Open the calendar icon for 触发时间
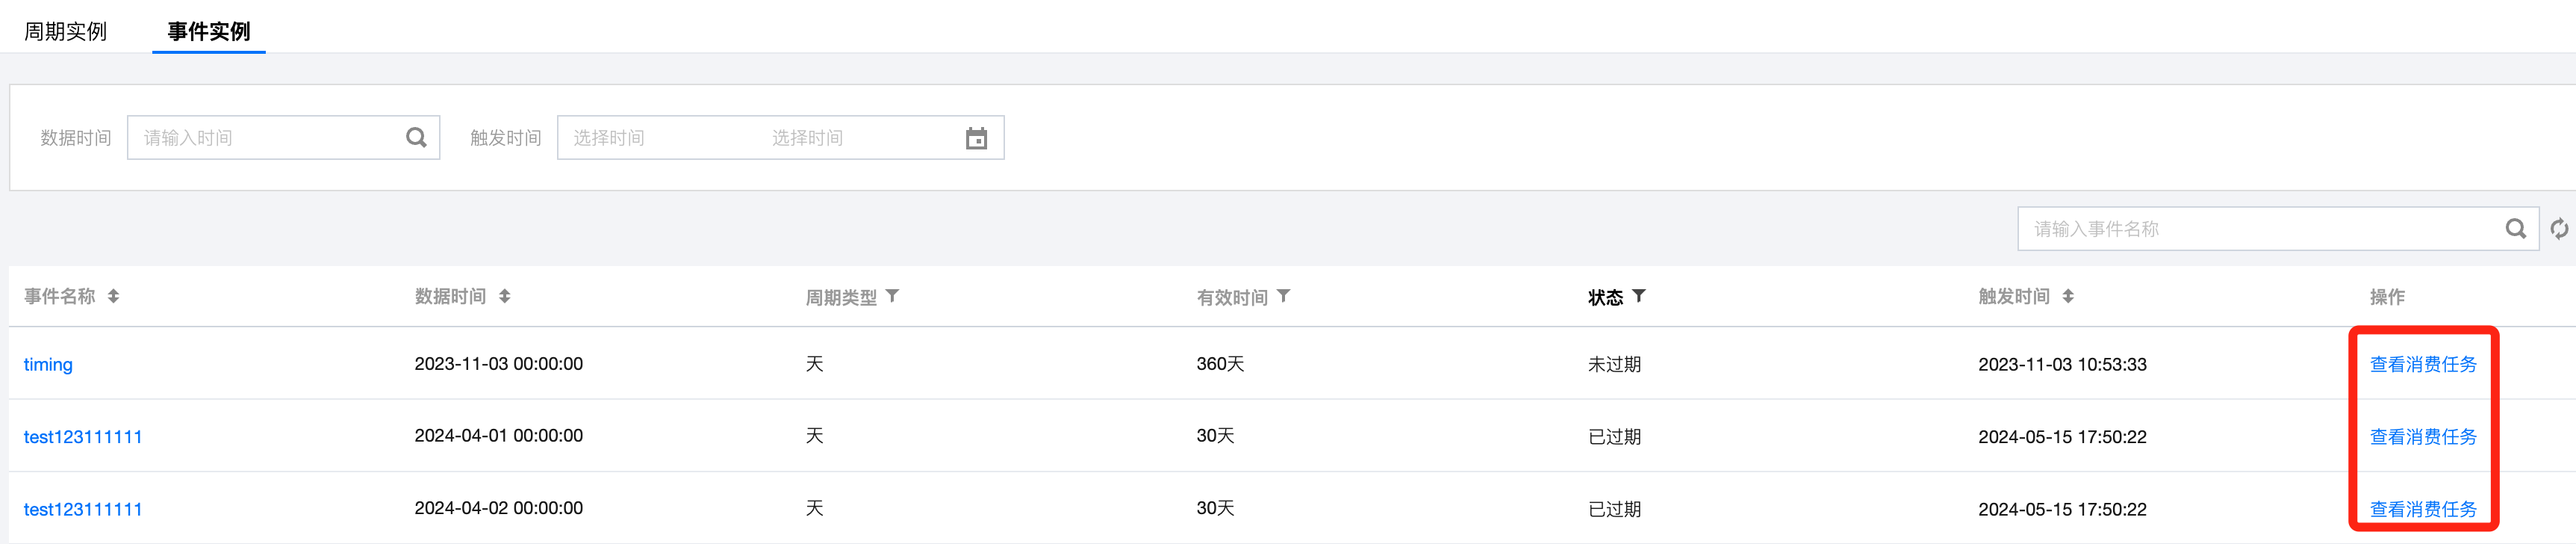Image resolution: width=2576 pixels, height=544 pixels. [976, 138]
